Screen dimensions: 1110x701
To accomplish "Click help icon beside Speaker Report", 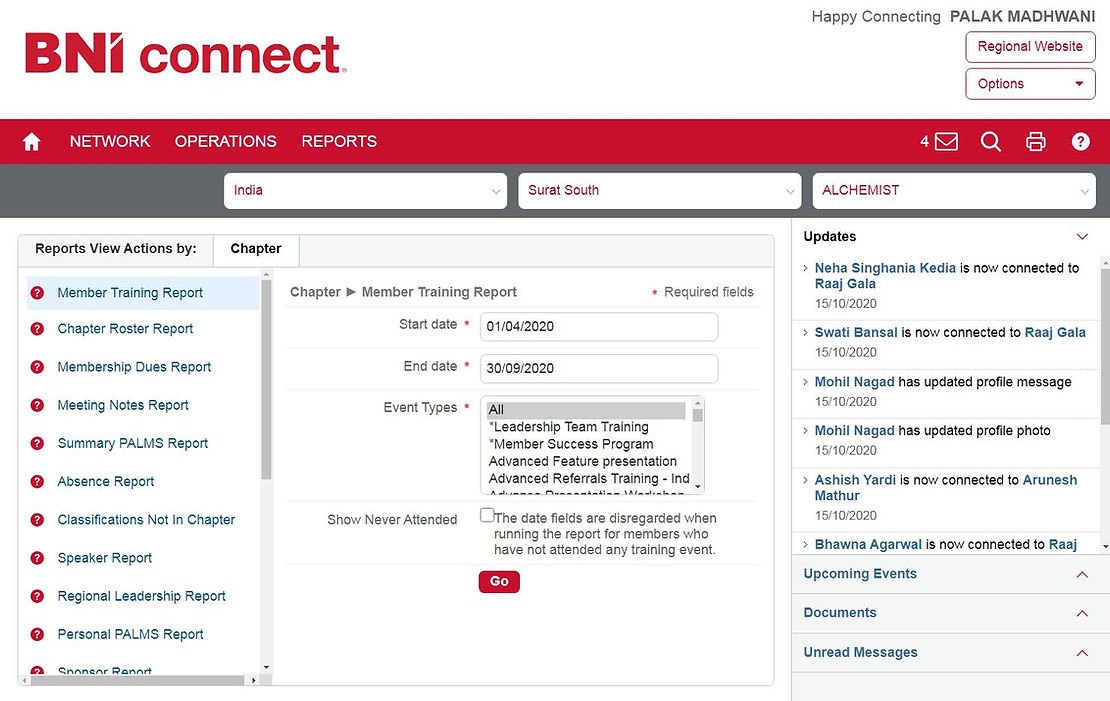I will click(x=37, y=558).
